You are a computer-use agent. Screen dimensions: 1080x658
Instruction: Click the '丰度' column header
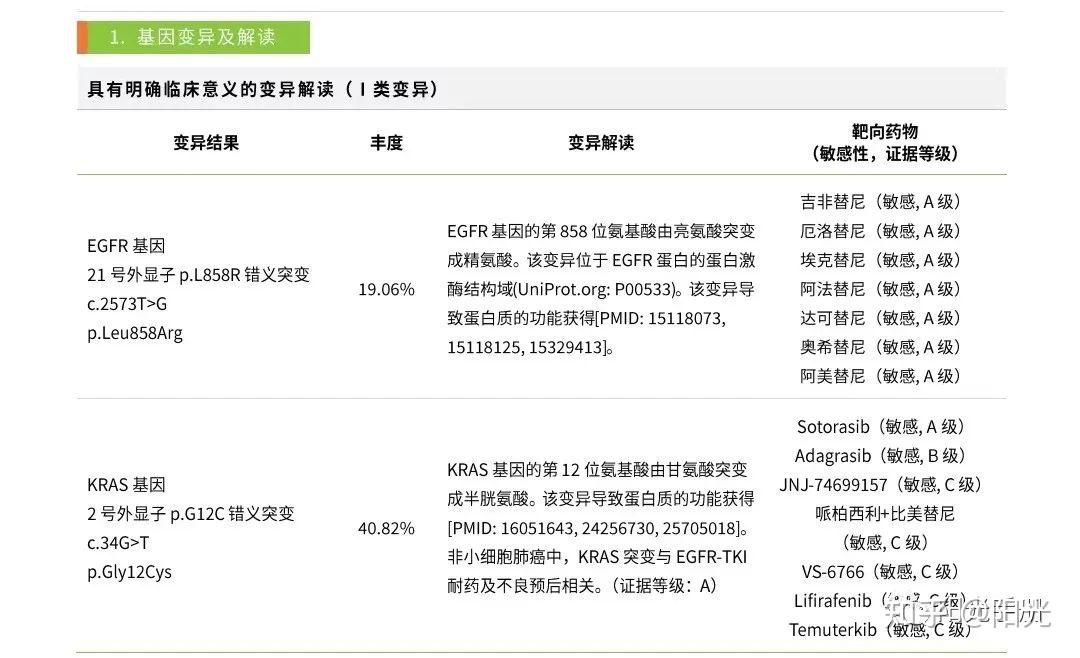(x=386, y=143)
